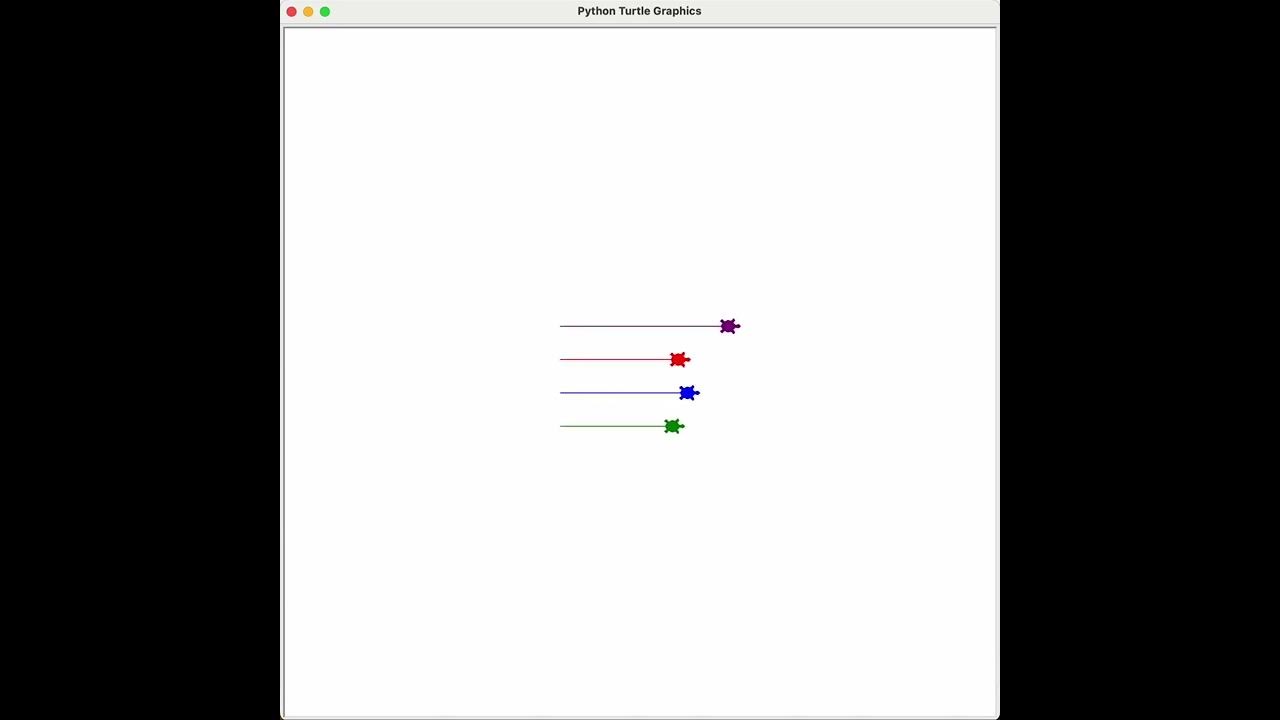Screen dimensions: 1280x720
Task: Click the red turtle
Action: pos(679,359)
